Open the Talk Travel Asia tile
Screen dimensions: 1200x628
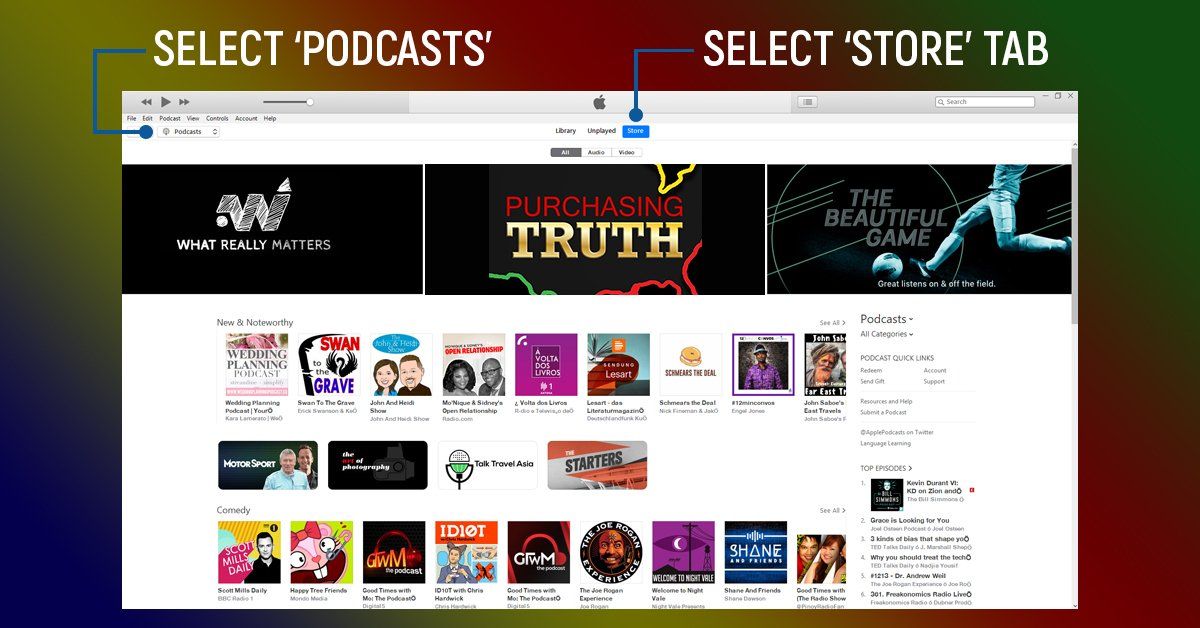(x=487, y=465)
